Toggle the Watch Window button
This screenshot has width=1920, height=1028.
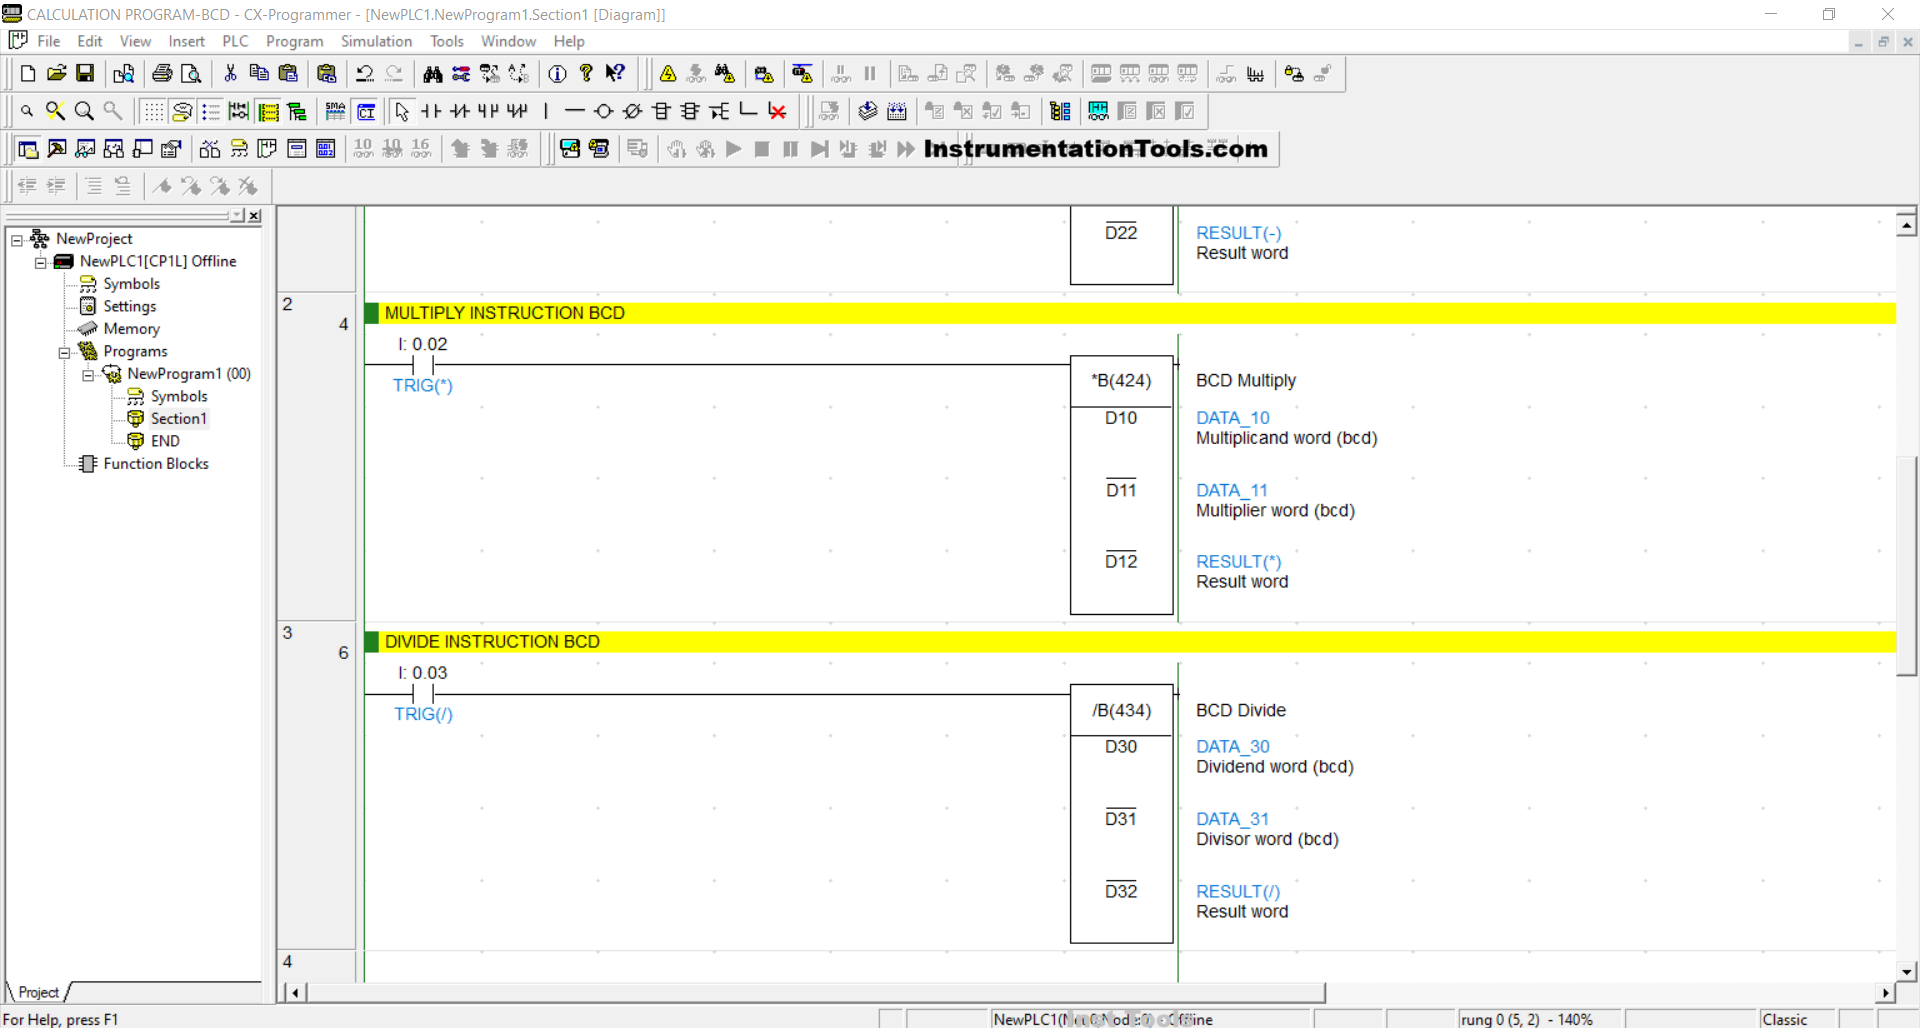click(x=86, y=149)
